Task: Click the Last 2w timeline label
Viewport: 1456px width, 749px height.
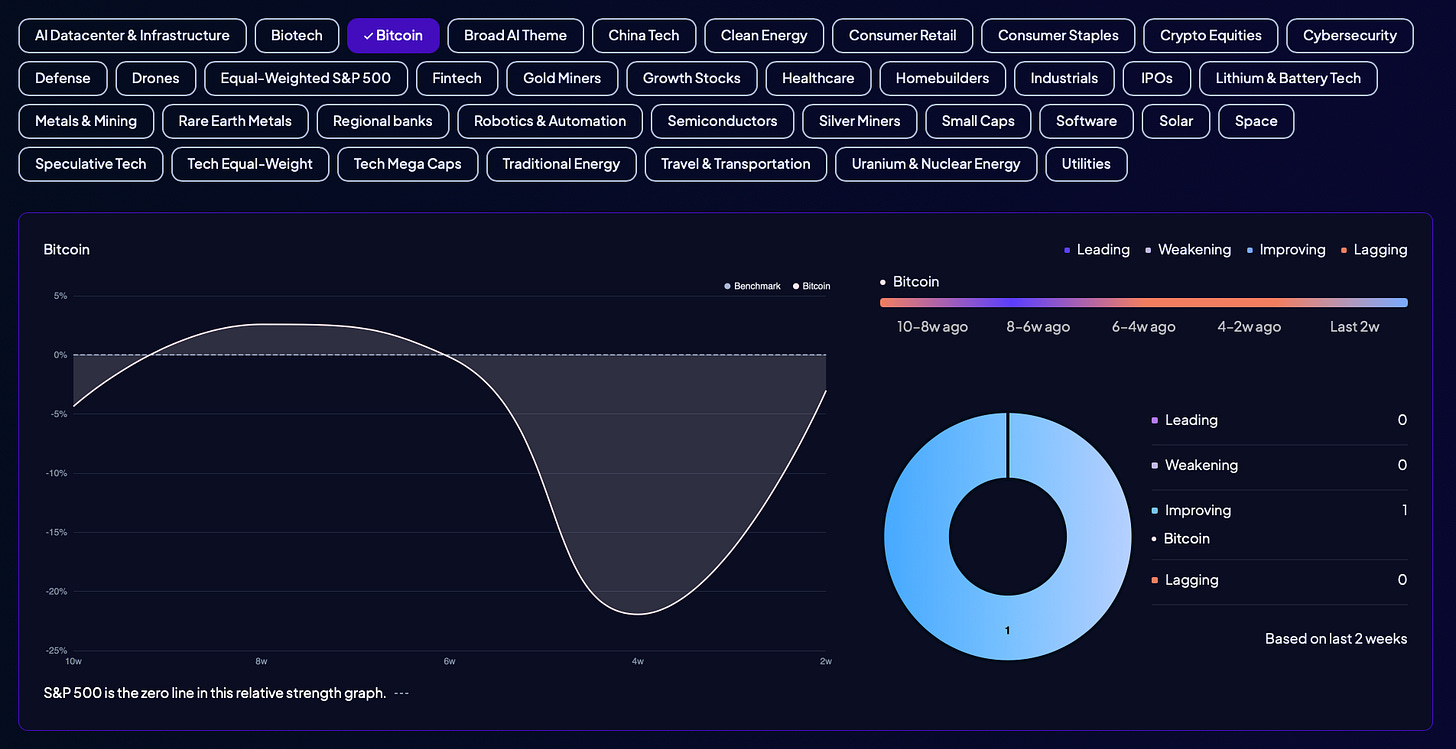Action: point(1354,327)
